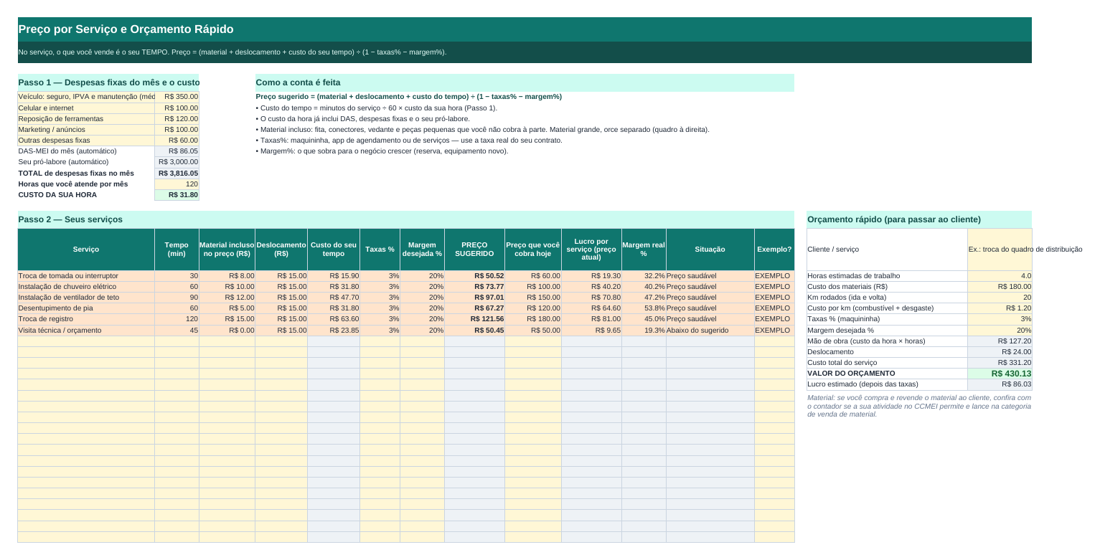The height and width of the screenshot is (560, 1100).
Task: Click material cost R$ 0.00 cell
Action: [x=227, y=330]
